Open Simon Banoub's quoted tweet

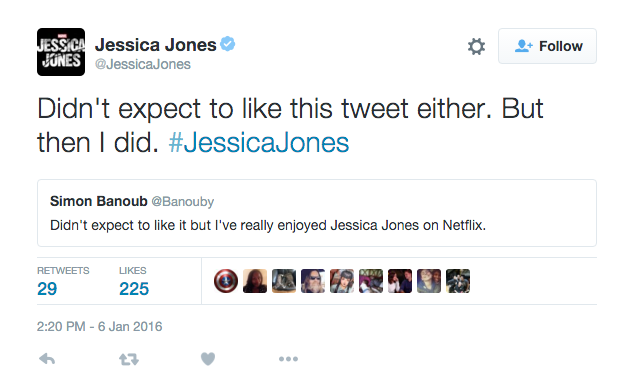(317, 213)
